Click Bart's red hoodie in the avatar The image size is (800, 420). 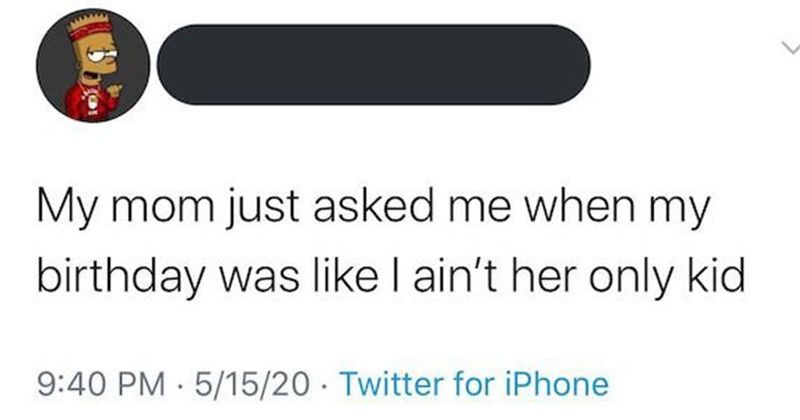tap(89, 103)
